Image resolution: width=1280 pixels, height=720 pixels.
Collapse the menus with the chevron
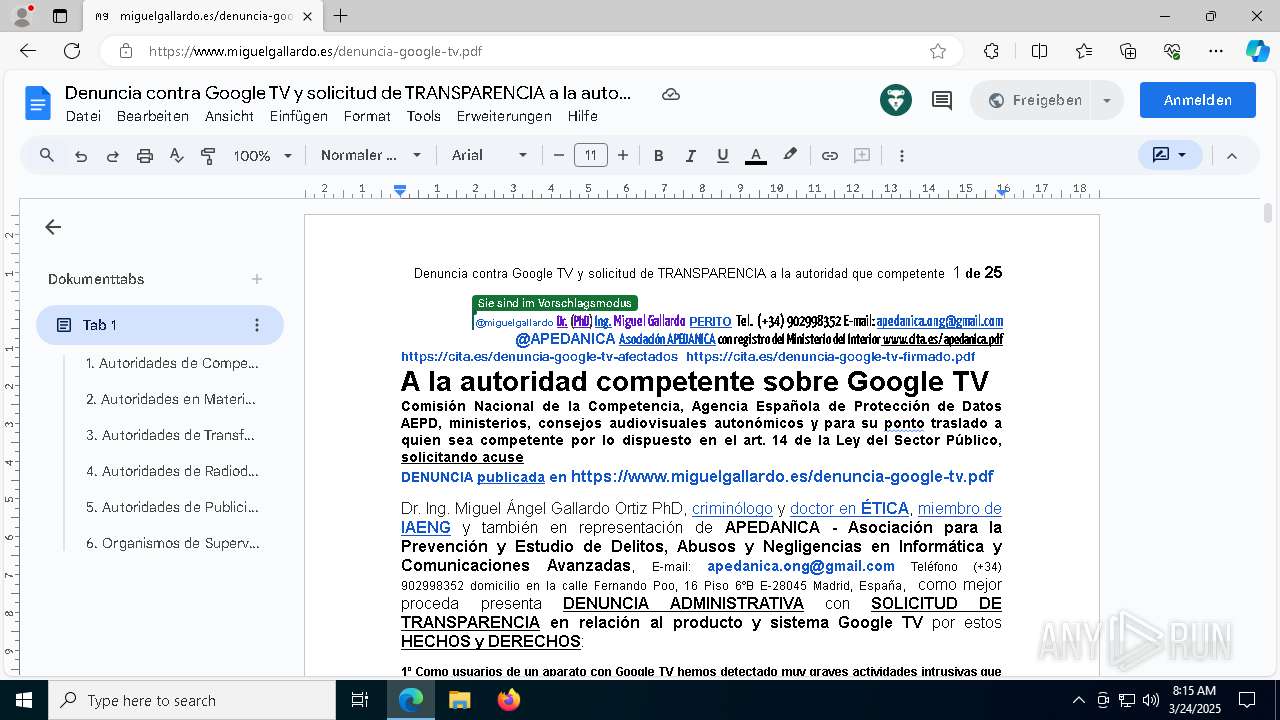coord(1232,156)
